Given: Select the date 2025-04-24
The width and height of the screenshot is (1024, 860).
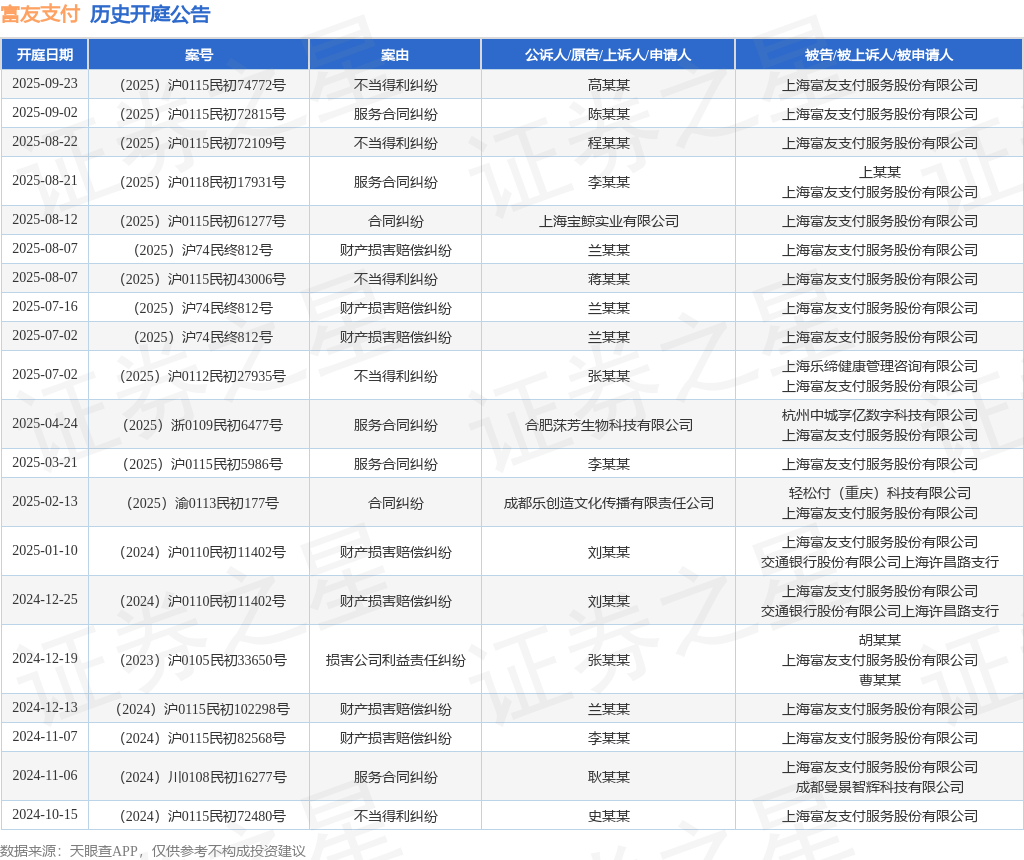Looking at the screenshot, I should 44,423.
